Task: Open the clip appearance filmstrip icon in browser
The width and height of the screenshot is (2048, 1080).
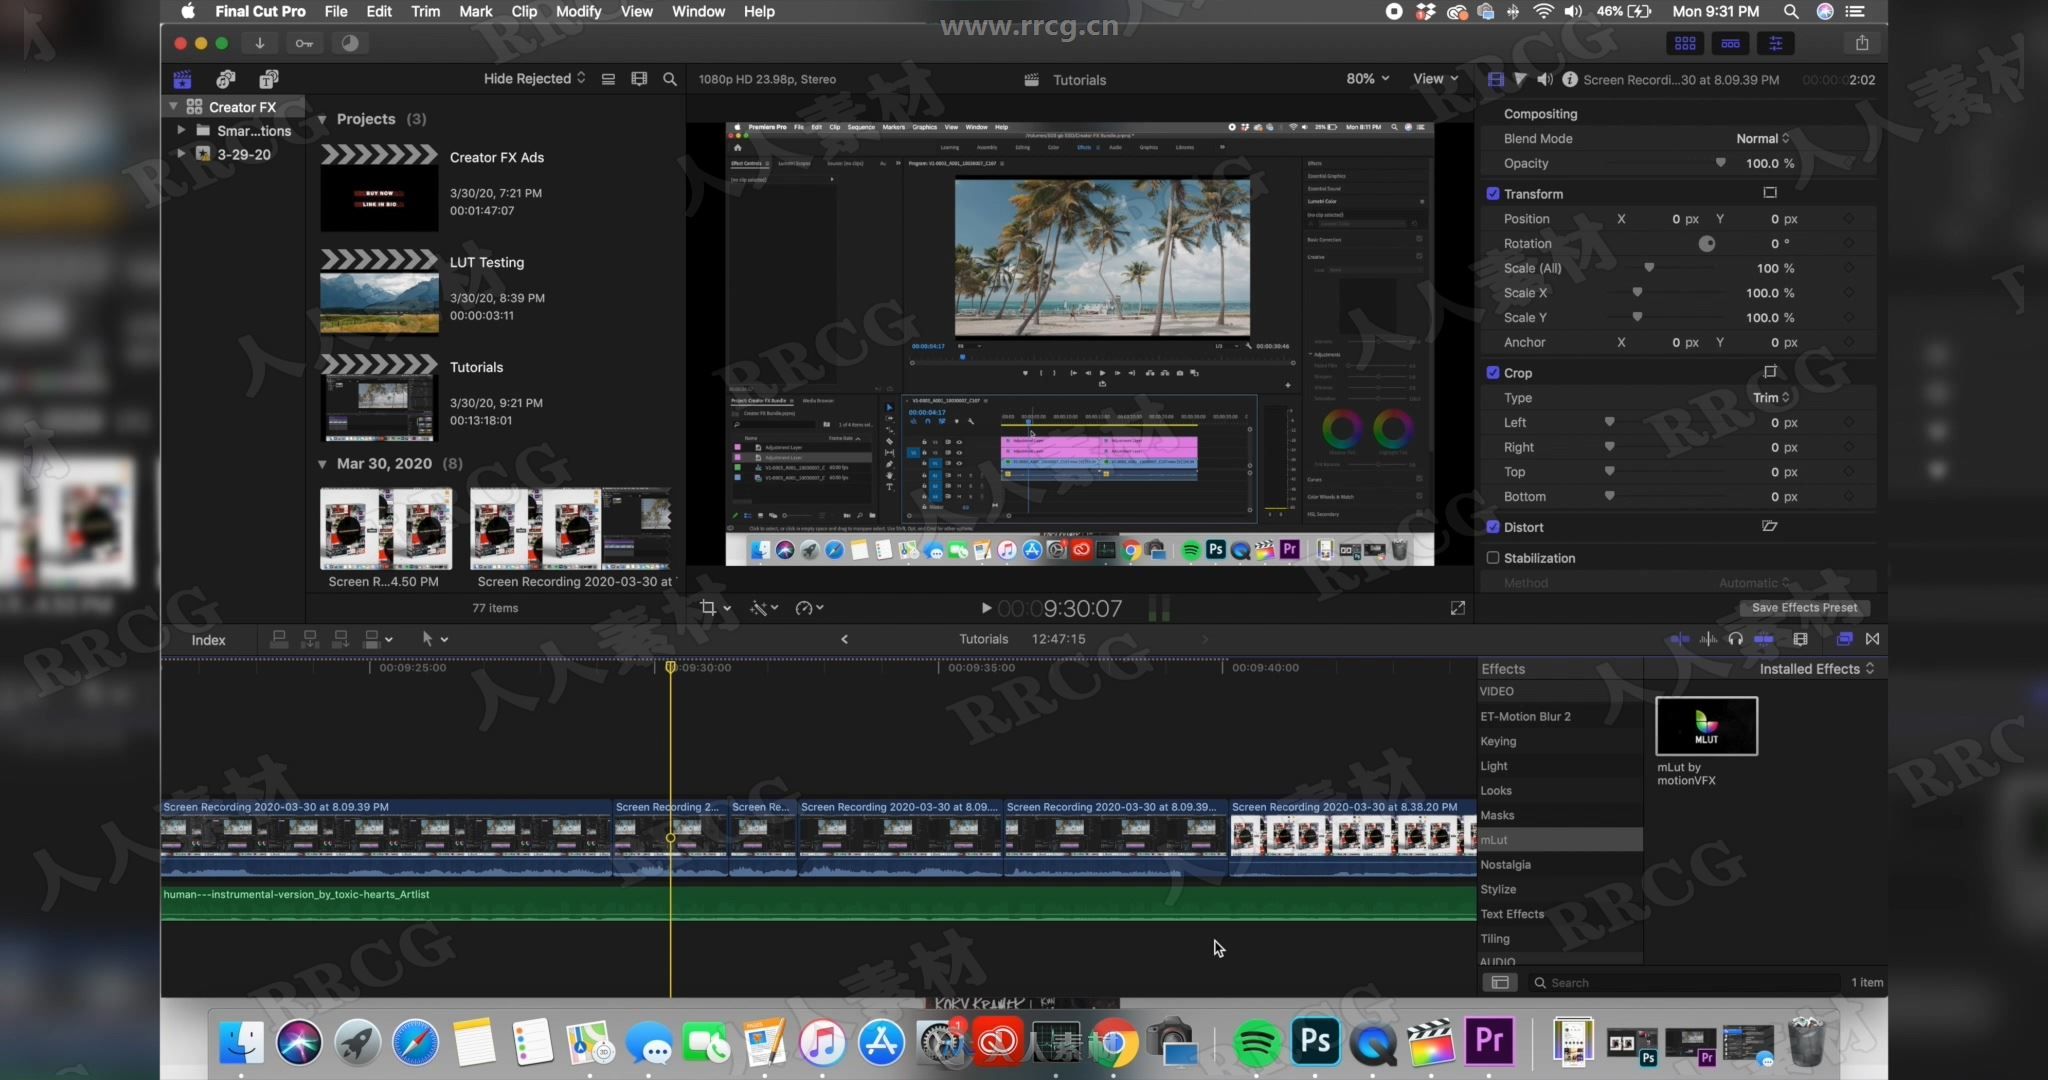Action: pyautogui.click(x=639, y=79)
